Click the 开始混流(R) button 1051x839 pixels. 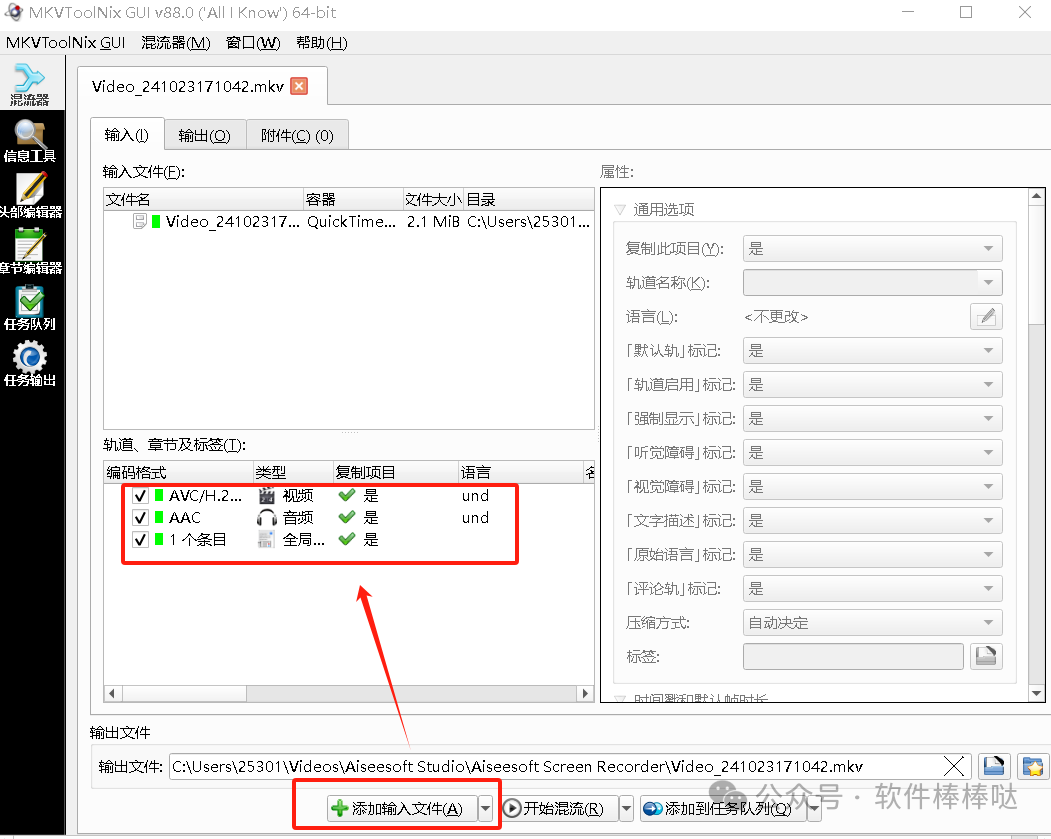click(x=560, y=808)
